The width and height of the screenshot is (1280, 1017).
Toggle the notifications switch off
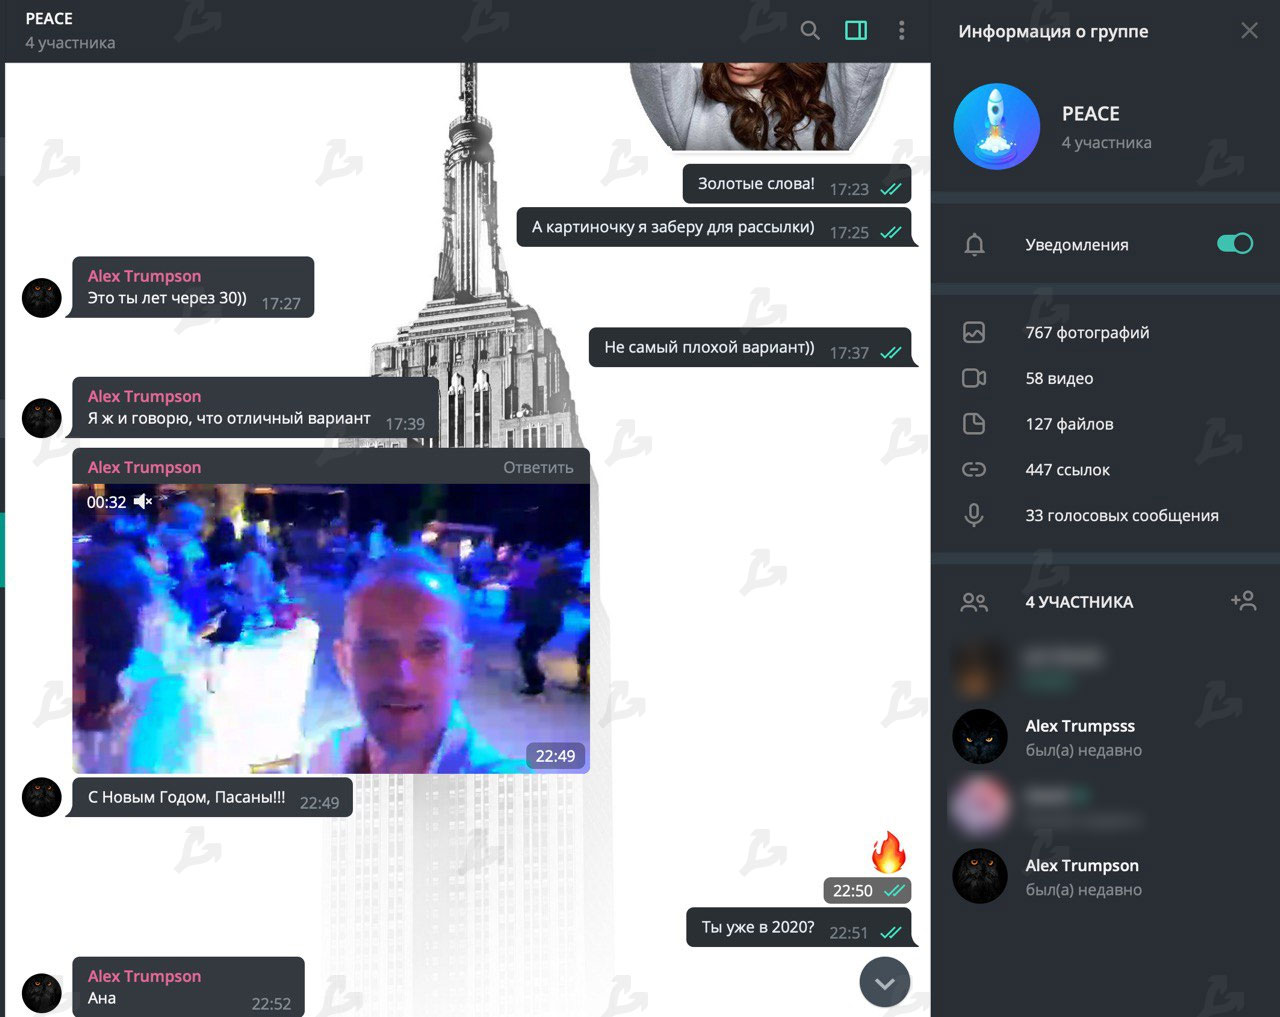pos(1234,244)
